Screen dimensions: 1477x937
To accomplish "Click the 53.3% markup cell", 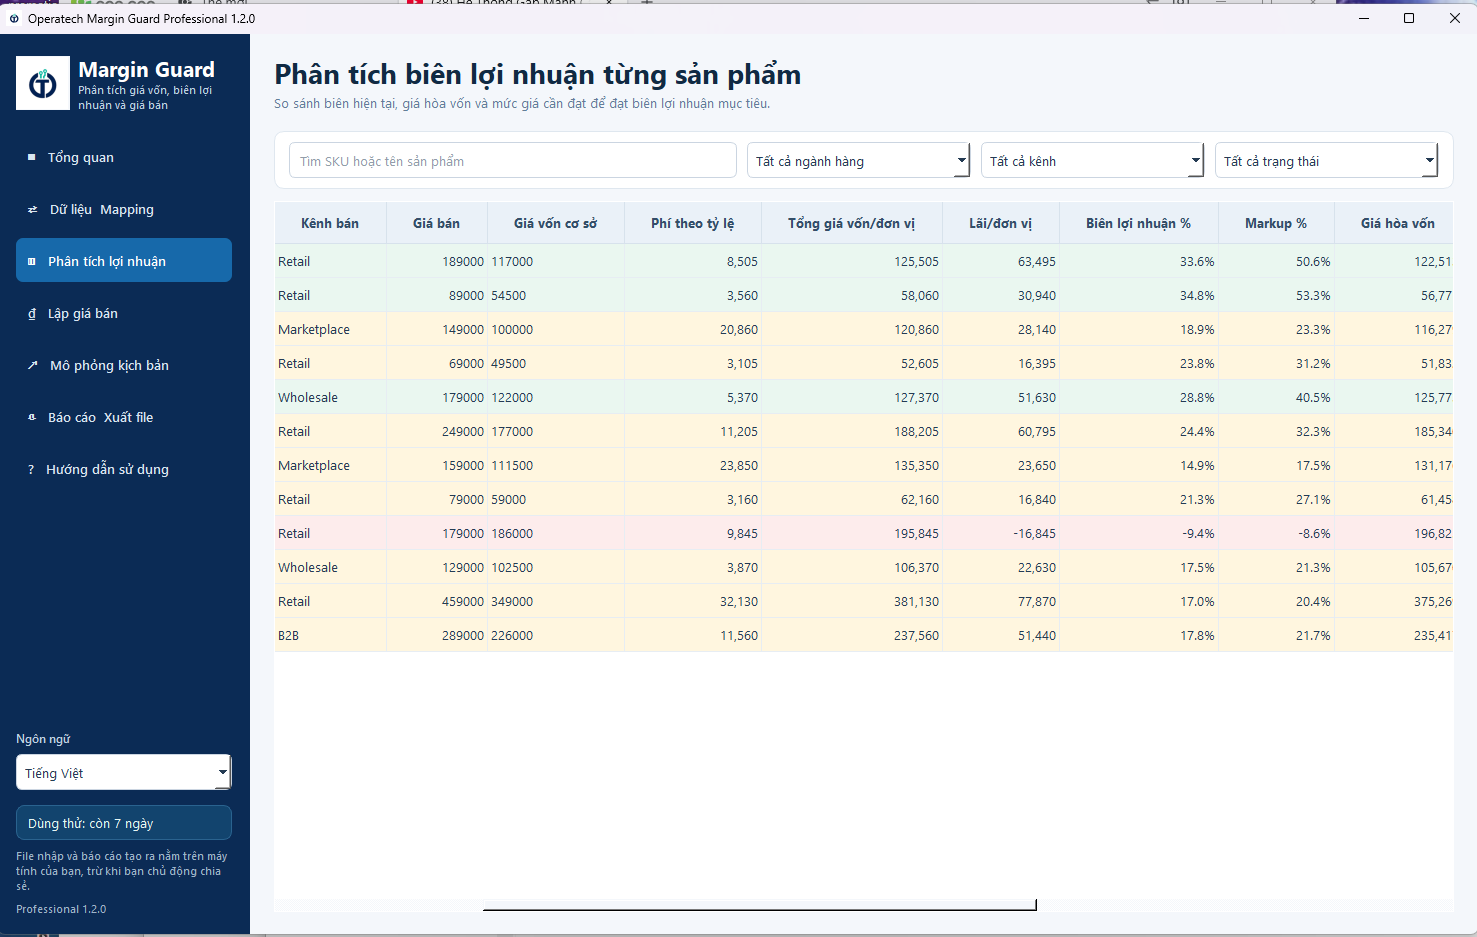I will [1276, 295].
